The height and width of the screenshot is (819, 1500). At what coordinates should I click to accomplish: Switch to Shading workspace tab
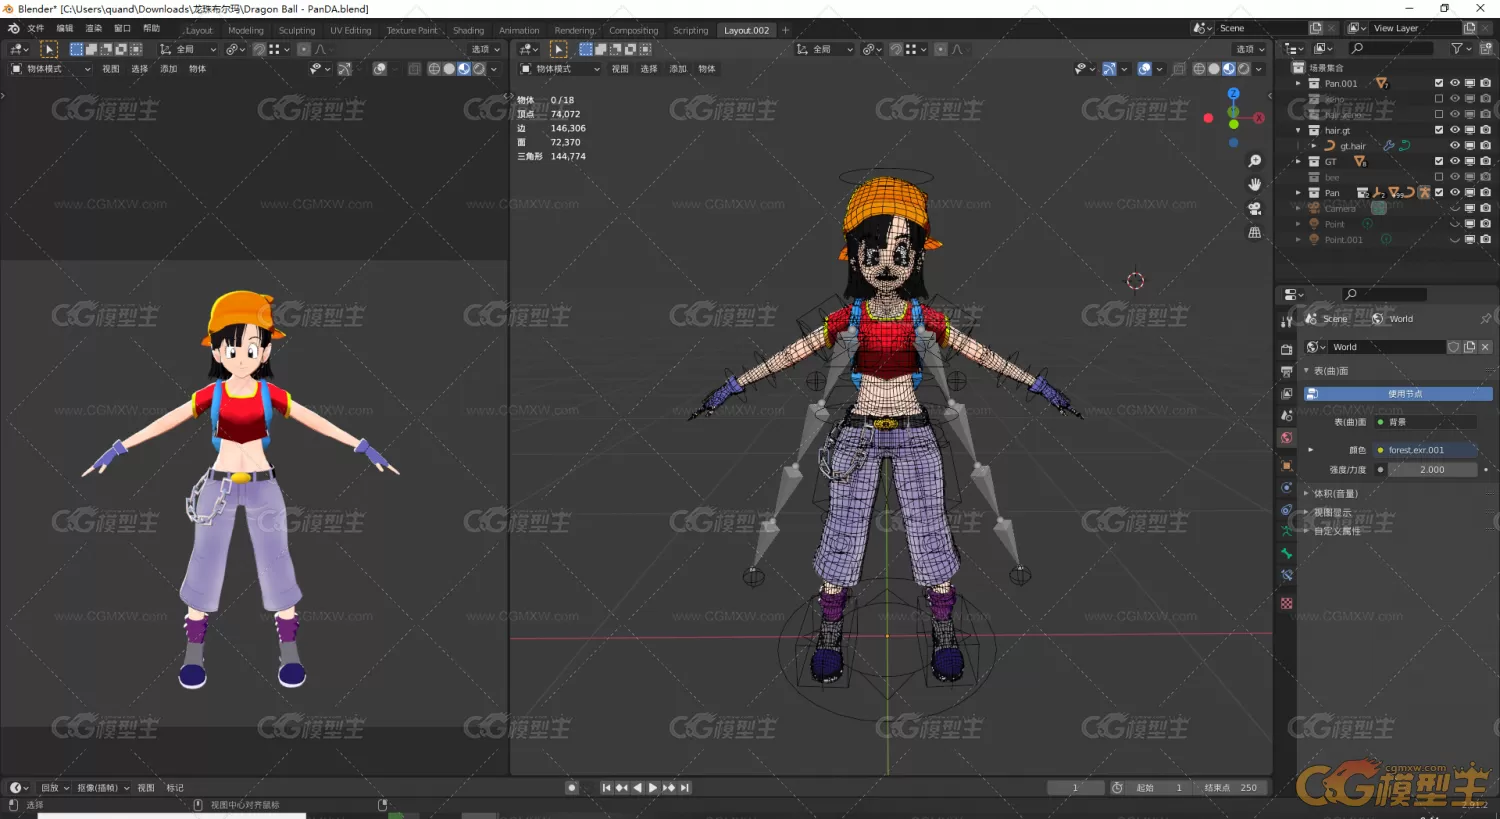click(468, 30)
